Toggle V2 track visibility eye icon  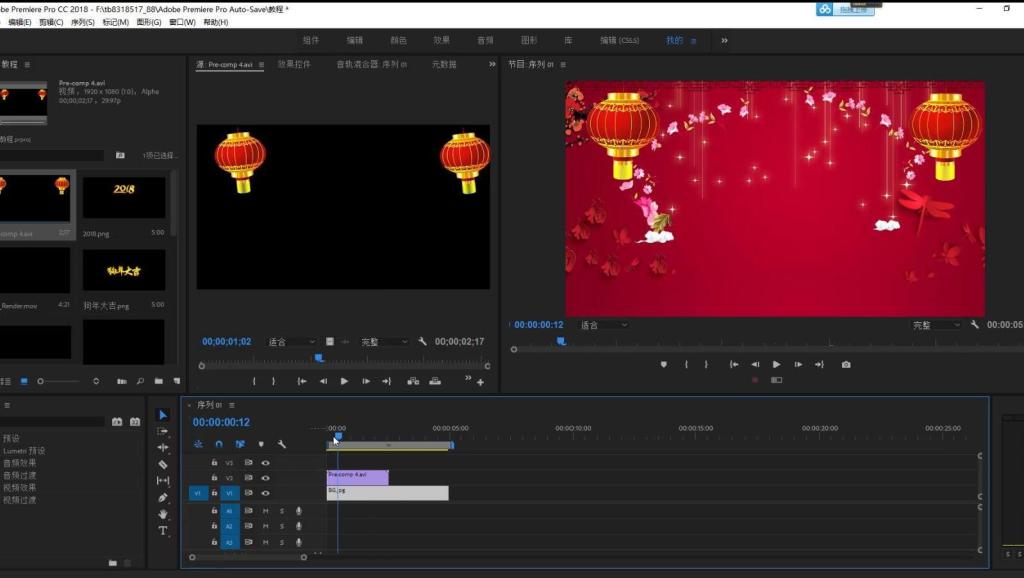[x=265, y=478]
